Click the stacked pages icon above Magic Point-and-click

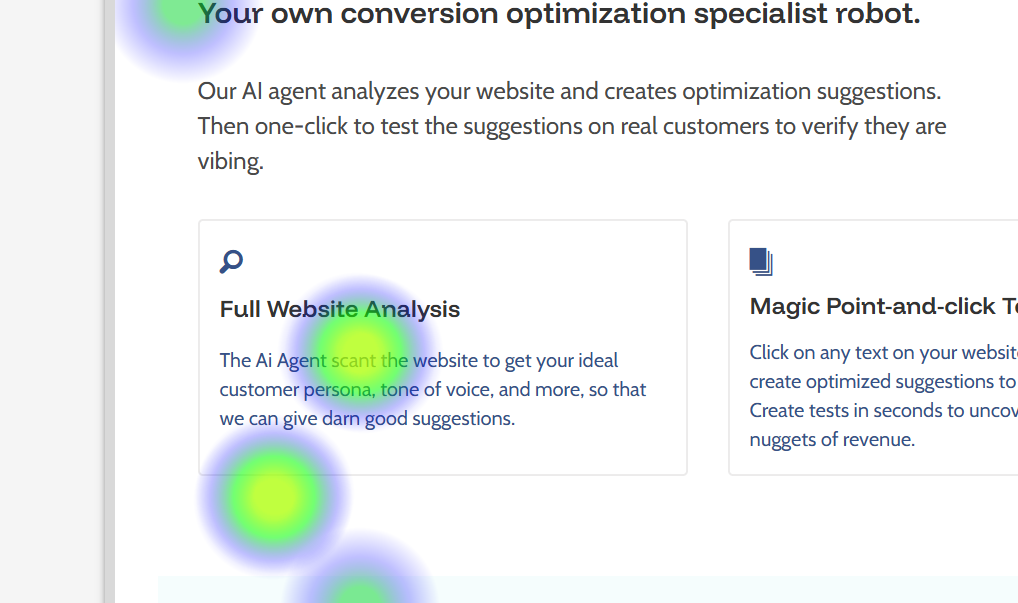click(x=761, y=260)
